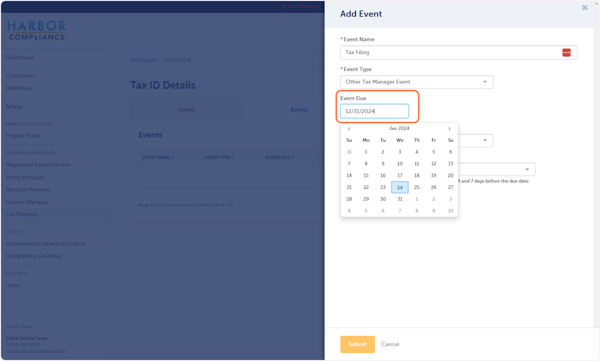This screenshot has height=361, width=600.
Task: Open the Event Type dropdown
Action: tap(416, 82)
